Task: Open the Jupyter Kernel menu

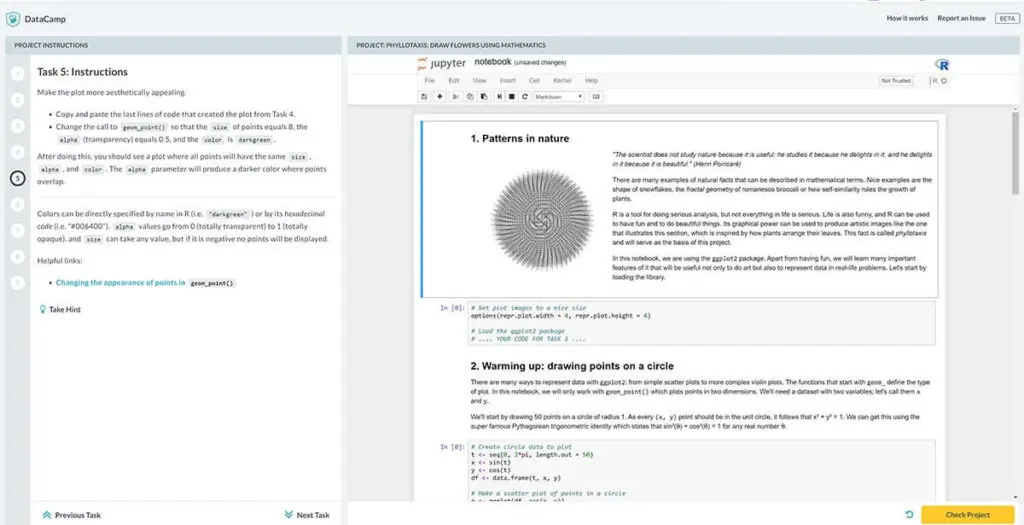Action: [562, 80]
